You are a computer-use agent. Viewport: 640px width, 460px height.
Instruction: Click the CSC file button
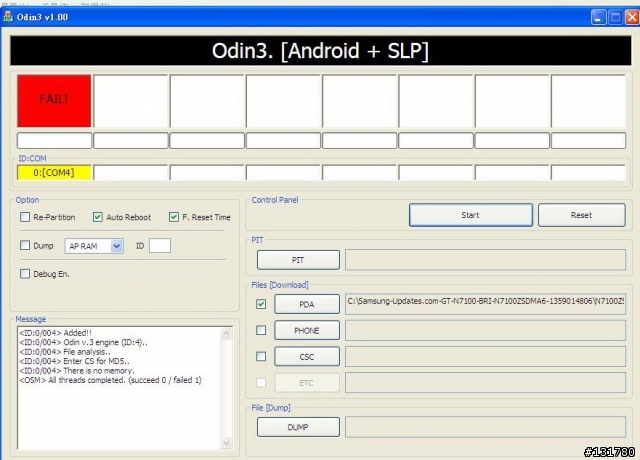307,356
